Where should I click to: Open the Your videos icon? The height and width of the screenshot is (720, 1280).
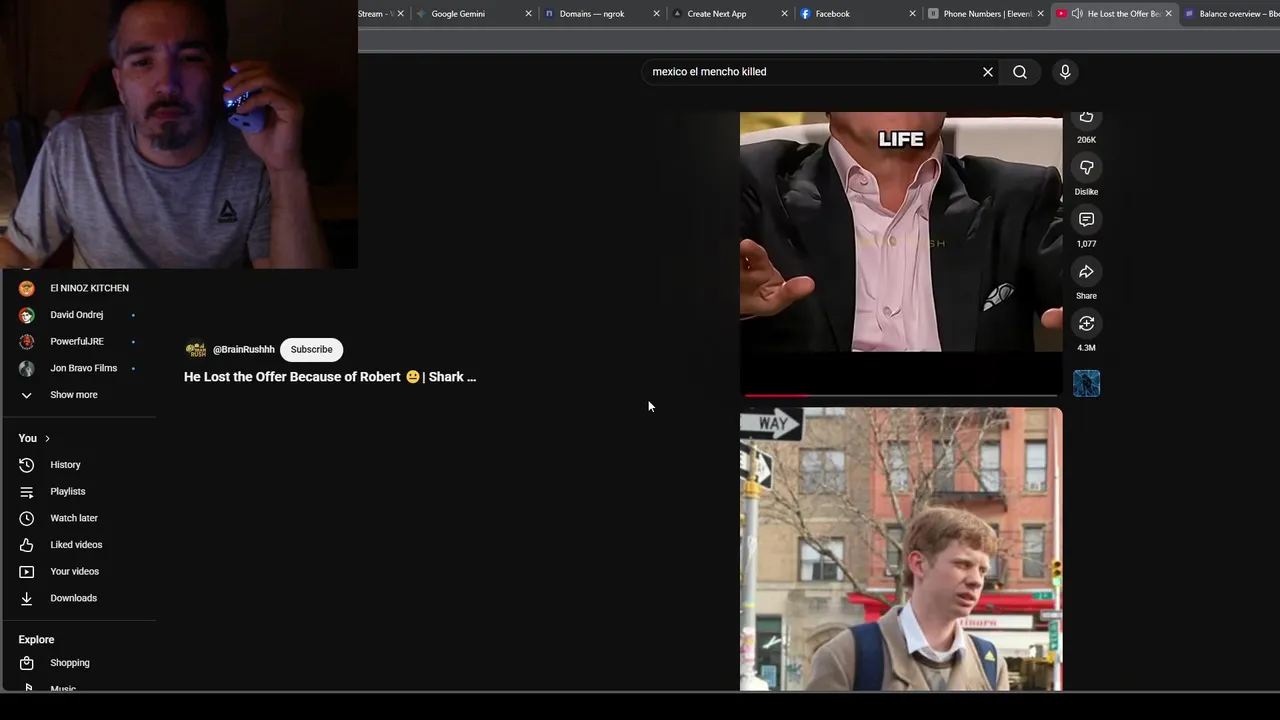pyautogui.click(x=27, y=572)
